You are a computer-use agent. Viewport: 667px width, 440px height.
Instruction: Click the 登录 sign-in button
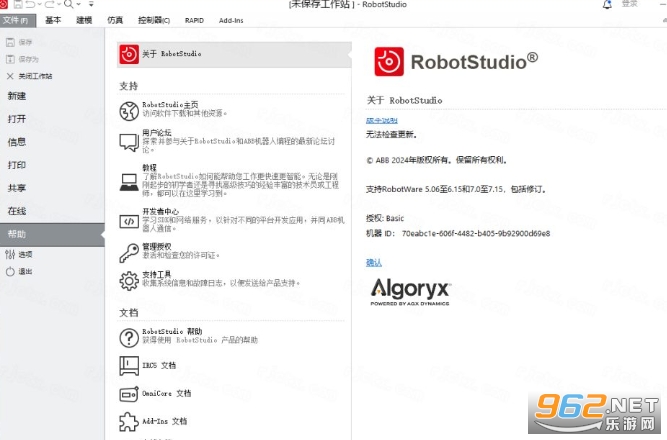630,4
